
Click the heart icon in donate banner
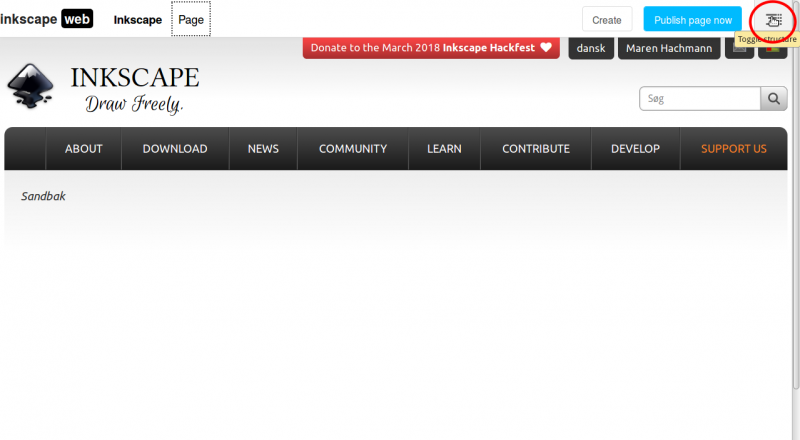coord(546,47)
